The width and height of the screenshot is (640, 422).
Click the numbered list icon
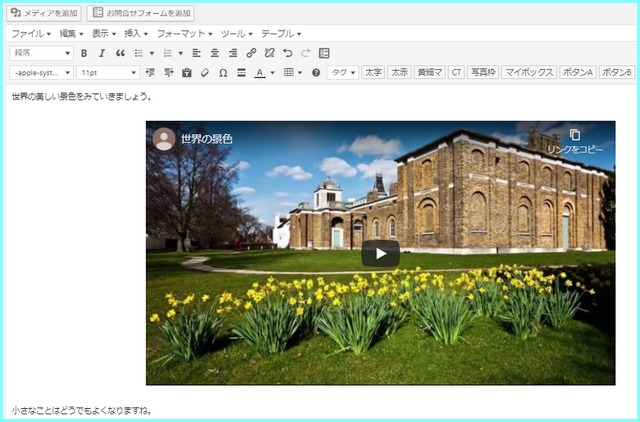coord(167,53)
